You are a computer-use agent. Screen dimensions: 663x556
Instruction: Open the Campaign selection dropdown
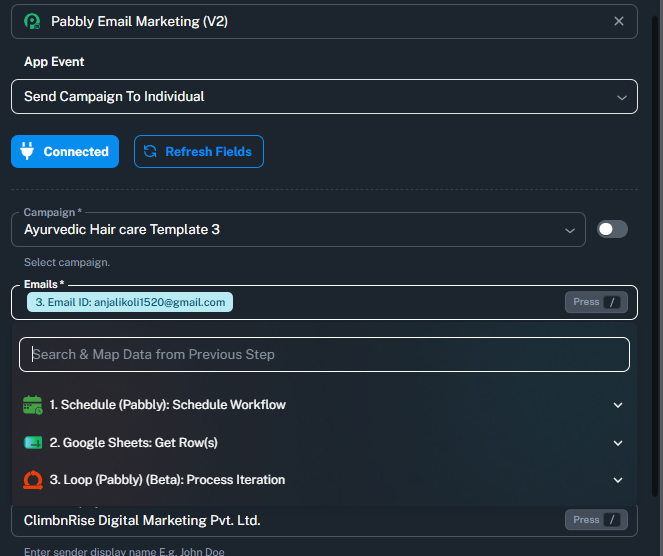click(298, 230)
